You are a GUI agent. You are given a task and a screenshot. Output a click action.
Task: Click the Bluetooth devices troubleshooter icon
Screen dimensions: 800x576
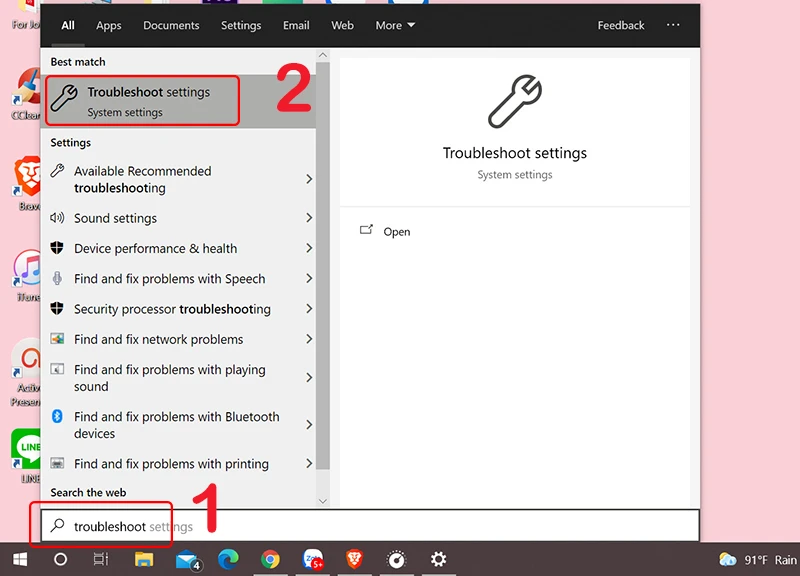click(x=61, y=417)
